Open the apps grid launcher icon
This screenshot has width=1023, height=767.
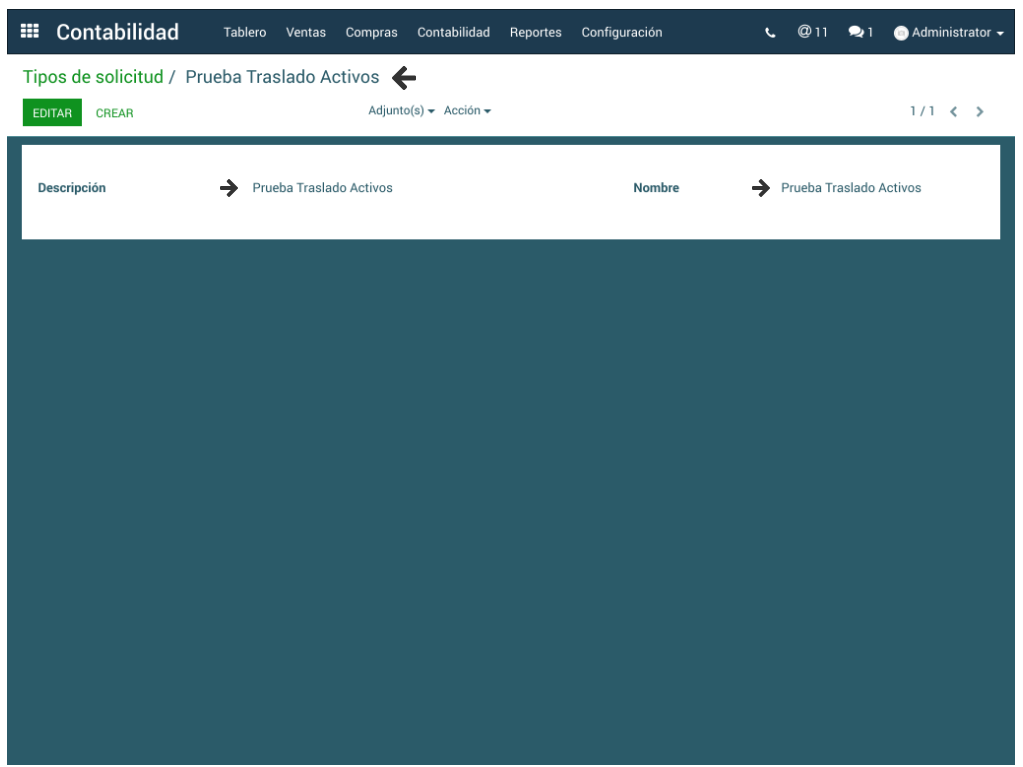pyautogui.click(x=30, y=32)
